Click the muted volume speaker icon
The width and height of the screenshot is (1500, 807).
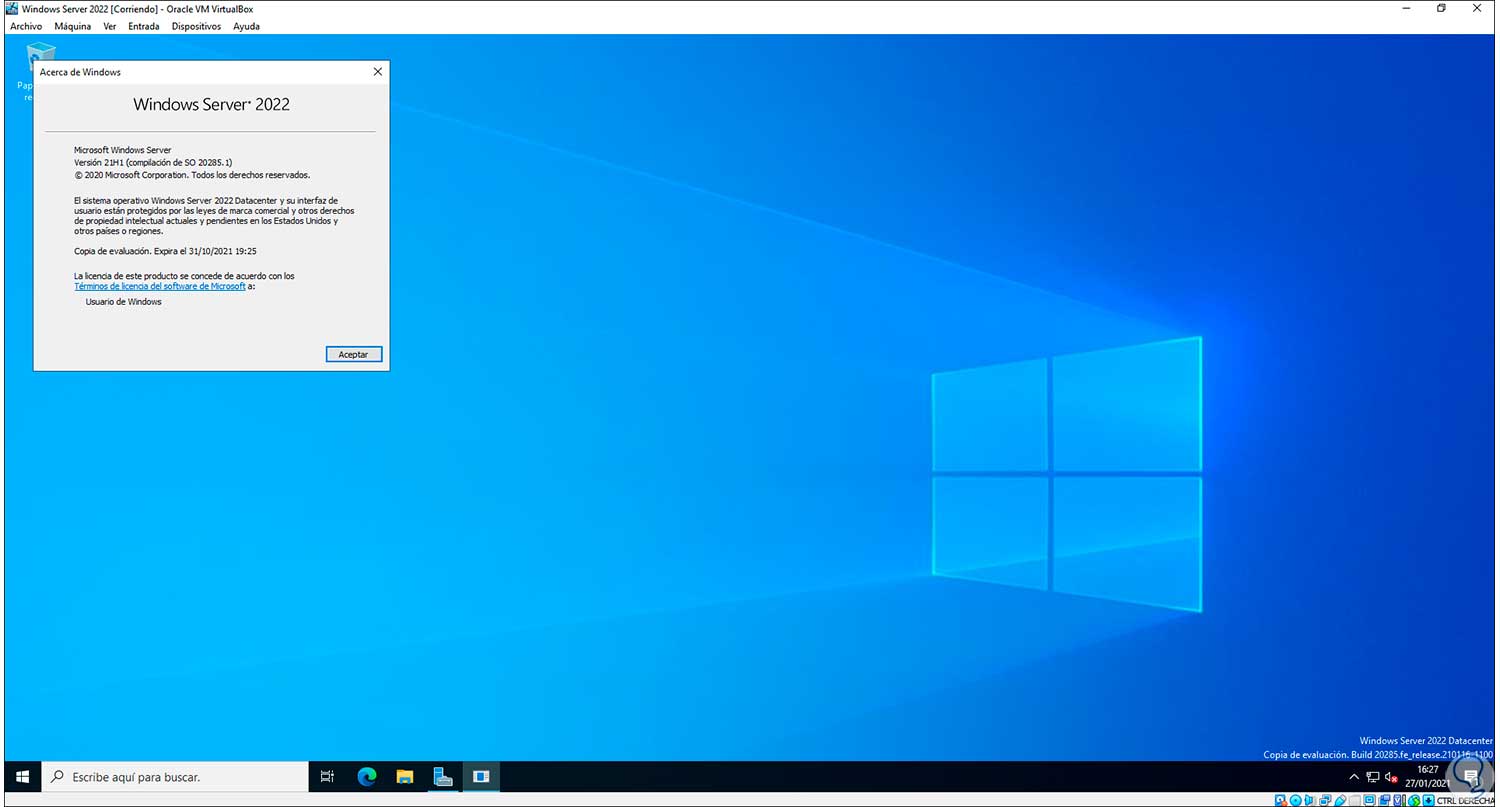[x=1391, y=777]
